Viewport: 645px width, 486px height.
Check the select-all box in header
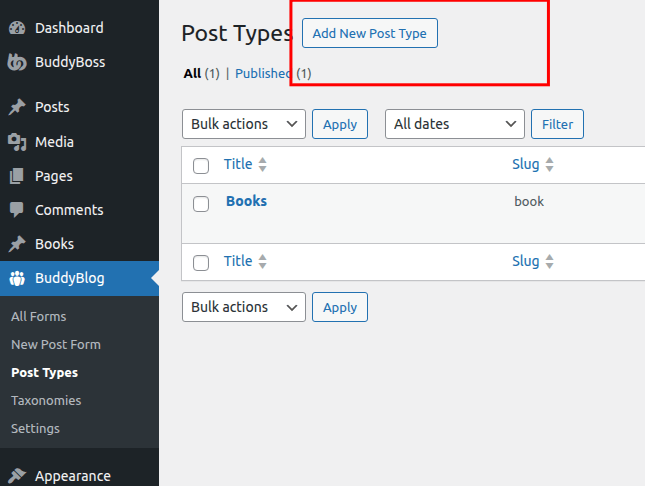coord(201,166)
